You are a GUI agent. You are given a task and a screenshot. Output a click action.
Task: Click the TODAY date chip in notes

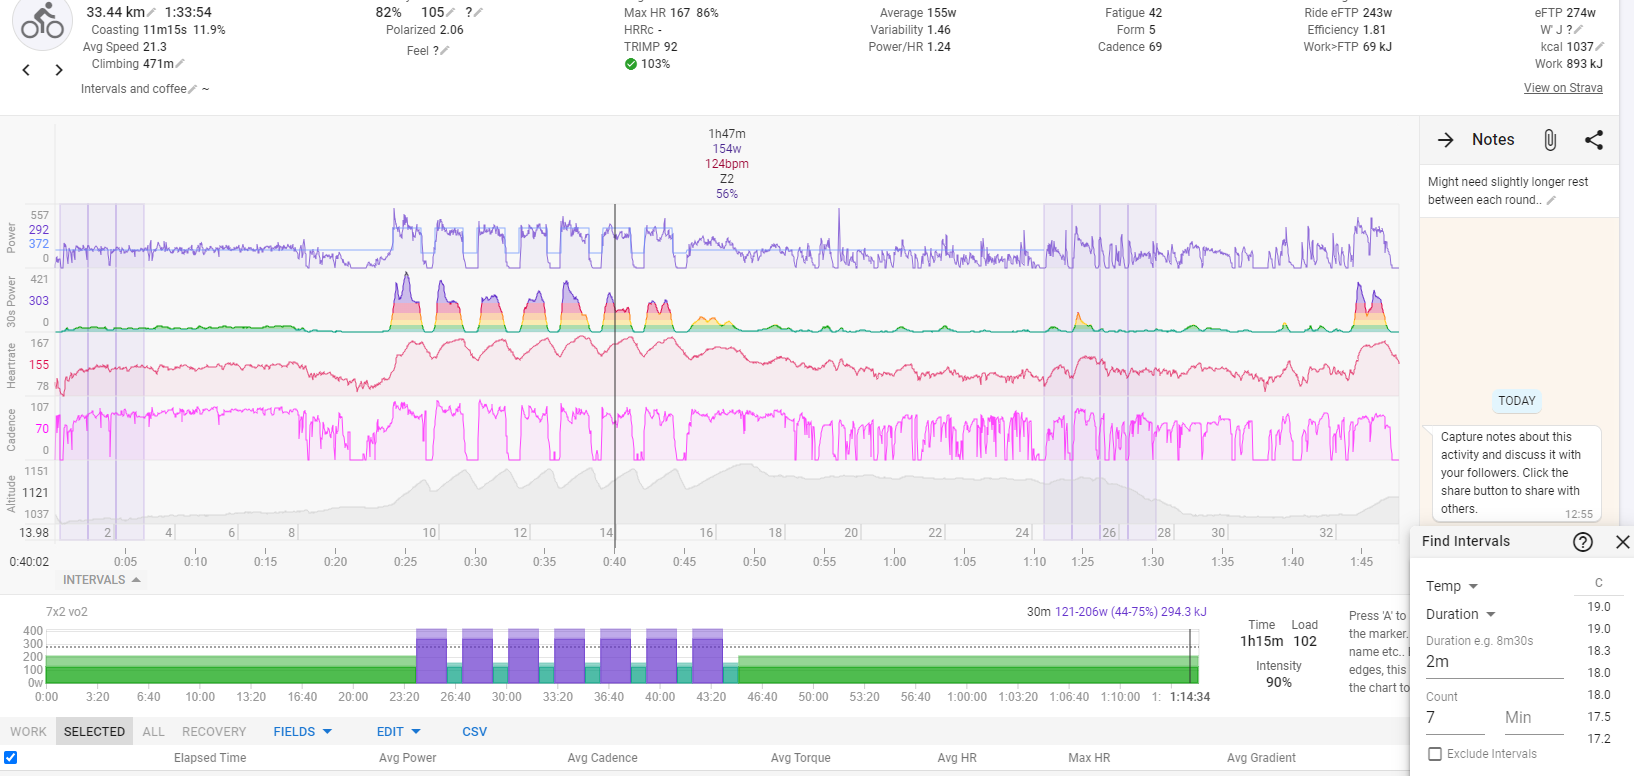[x=1517, y=401]
